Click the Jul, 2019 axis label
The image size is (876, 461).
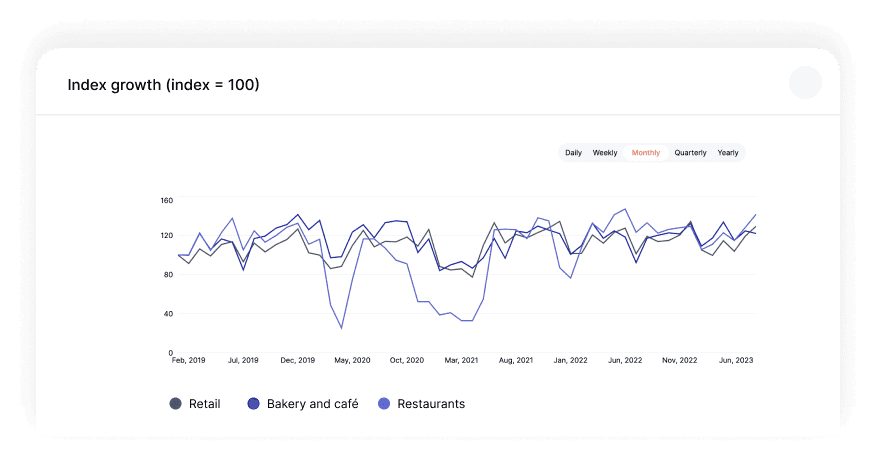tap(243, 360)
